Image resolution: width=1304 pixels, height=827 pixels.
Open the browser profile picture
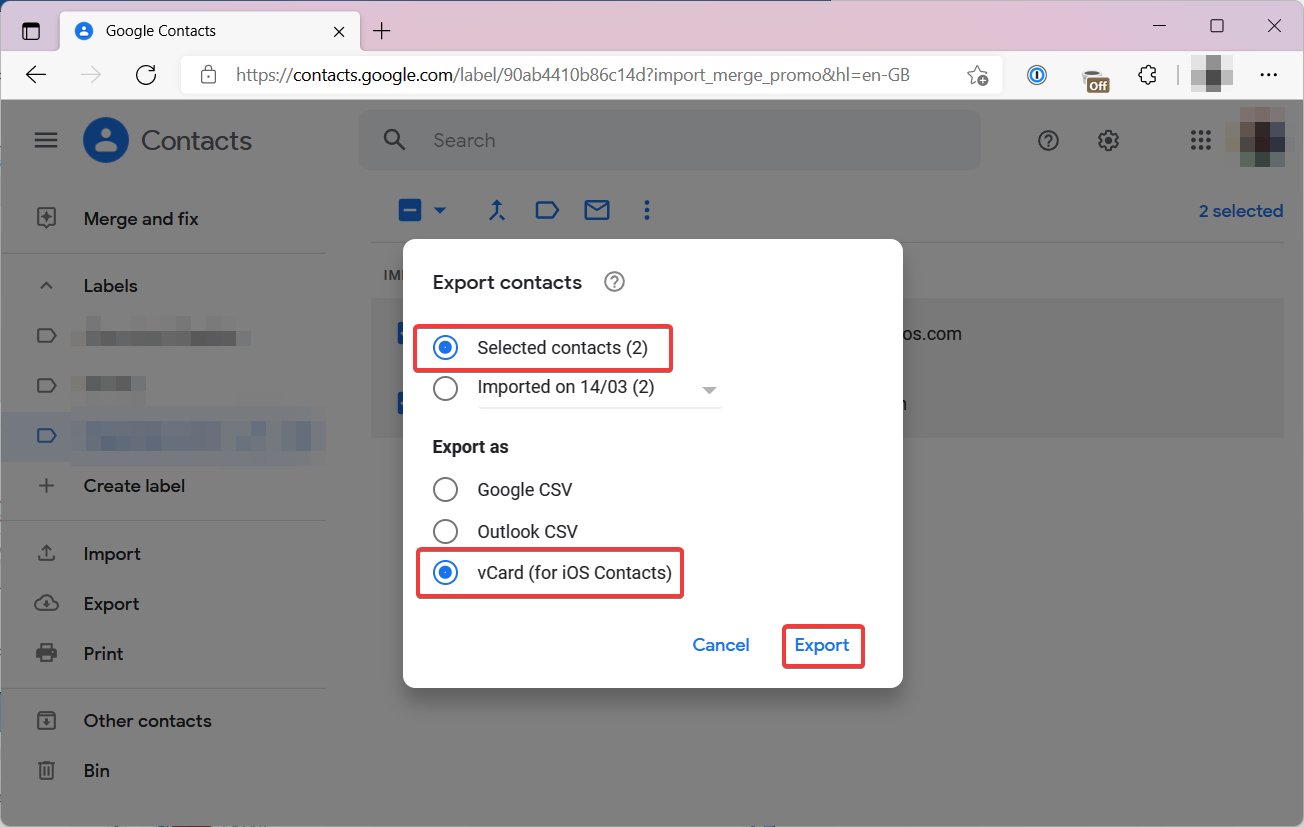pos(1212,75)
